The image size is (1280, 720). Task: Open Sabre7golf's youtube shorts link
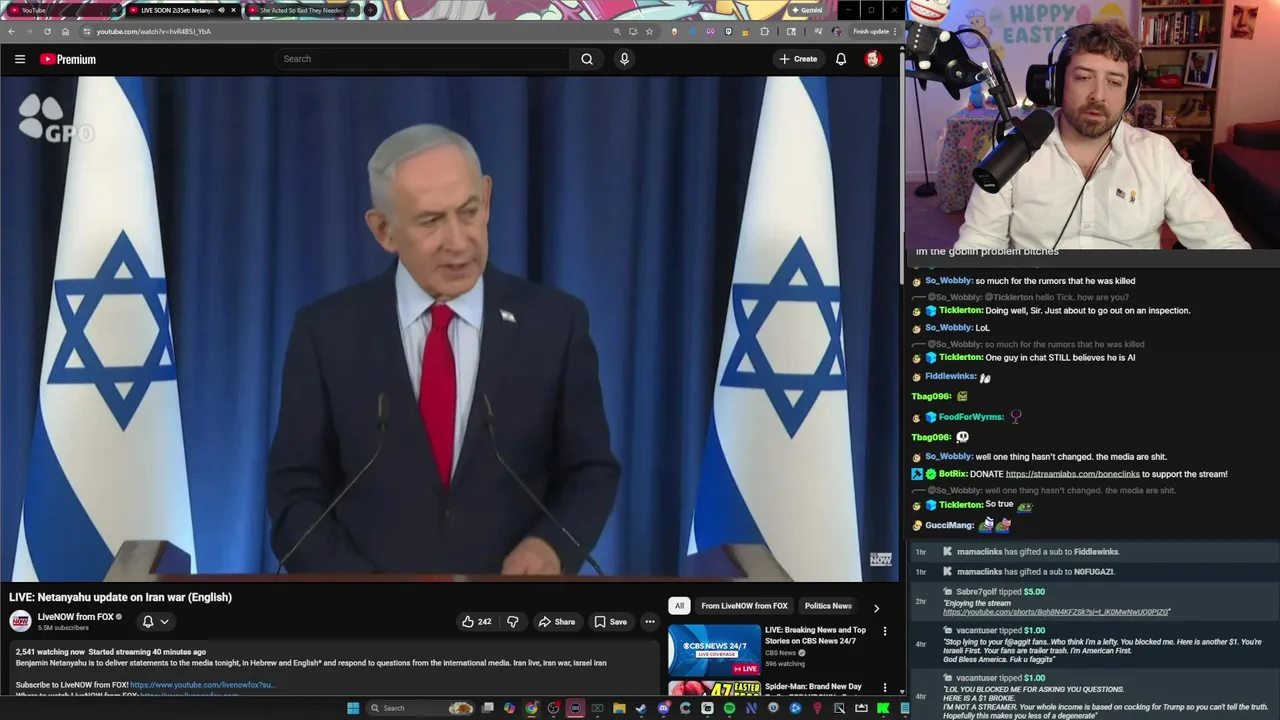pos(1056,612)
